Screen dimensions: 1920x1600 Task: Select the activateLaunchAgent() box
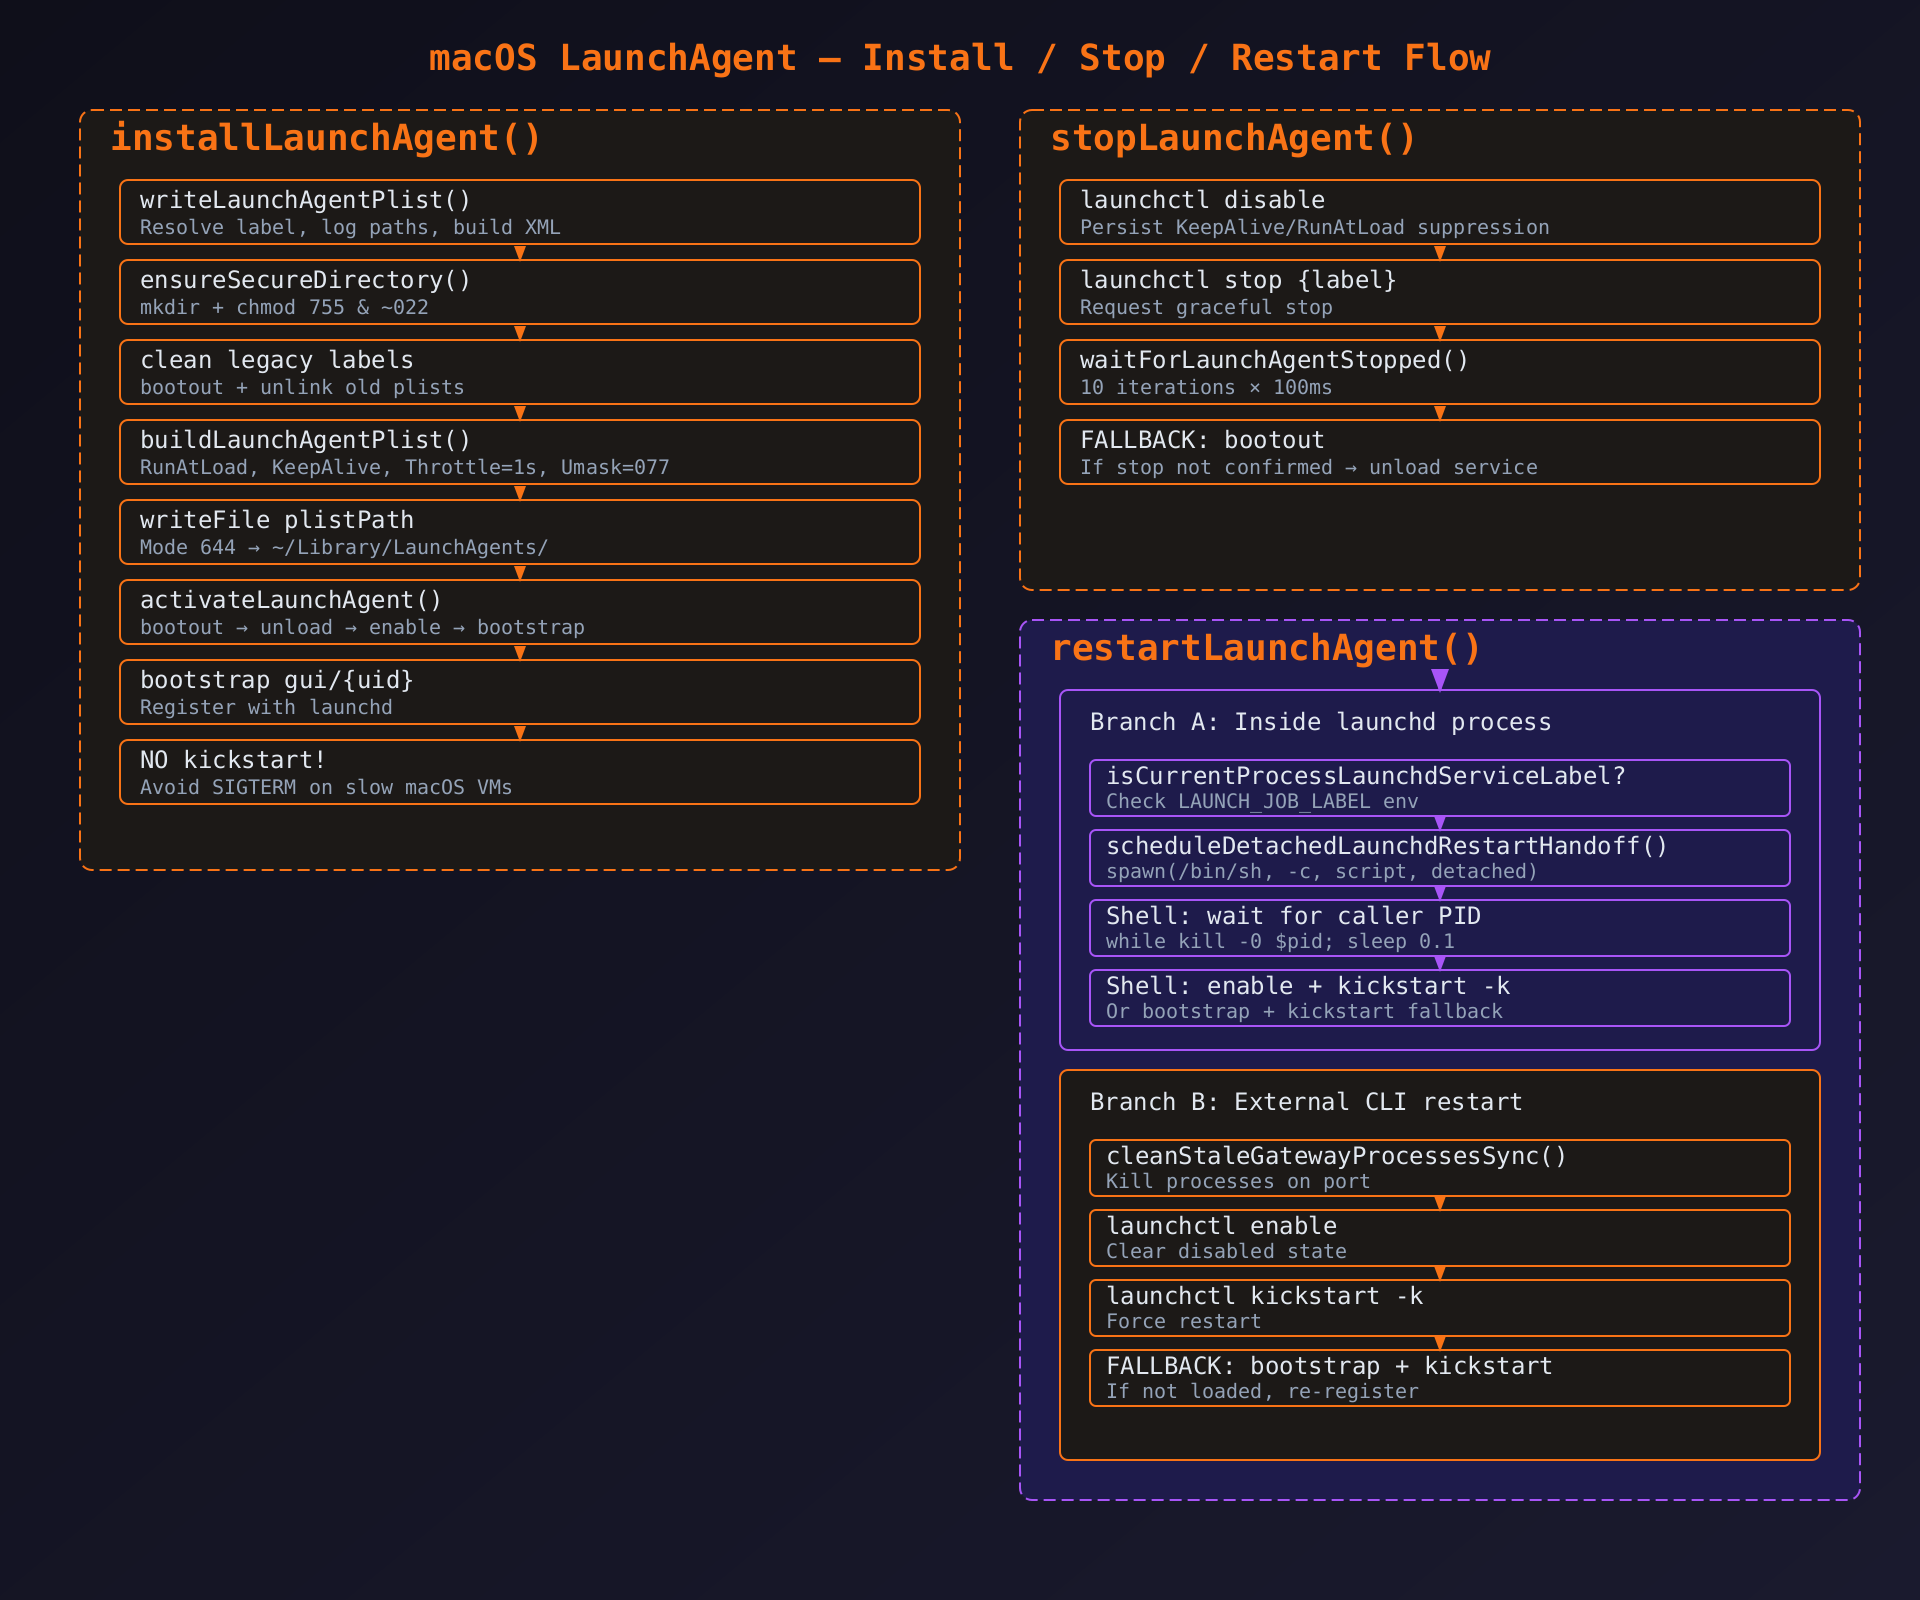[x=519, y=612]
